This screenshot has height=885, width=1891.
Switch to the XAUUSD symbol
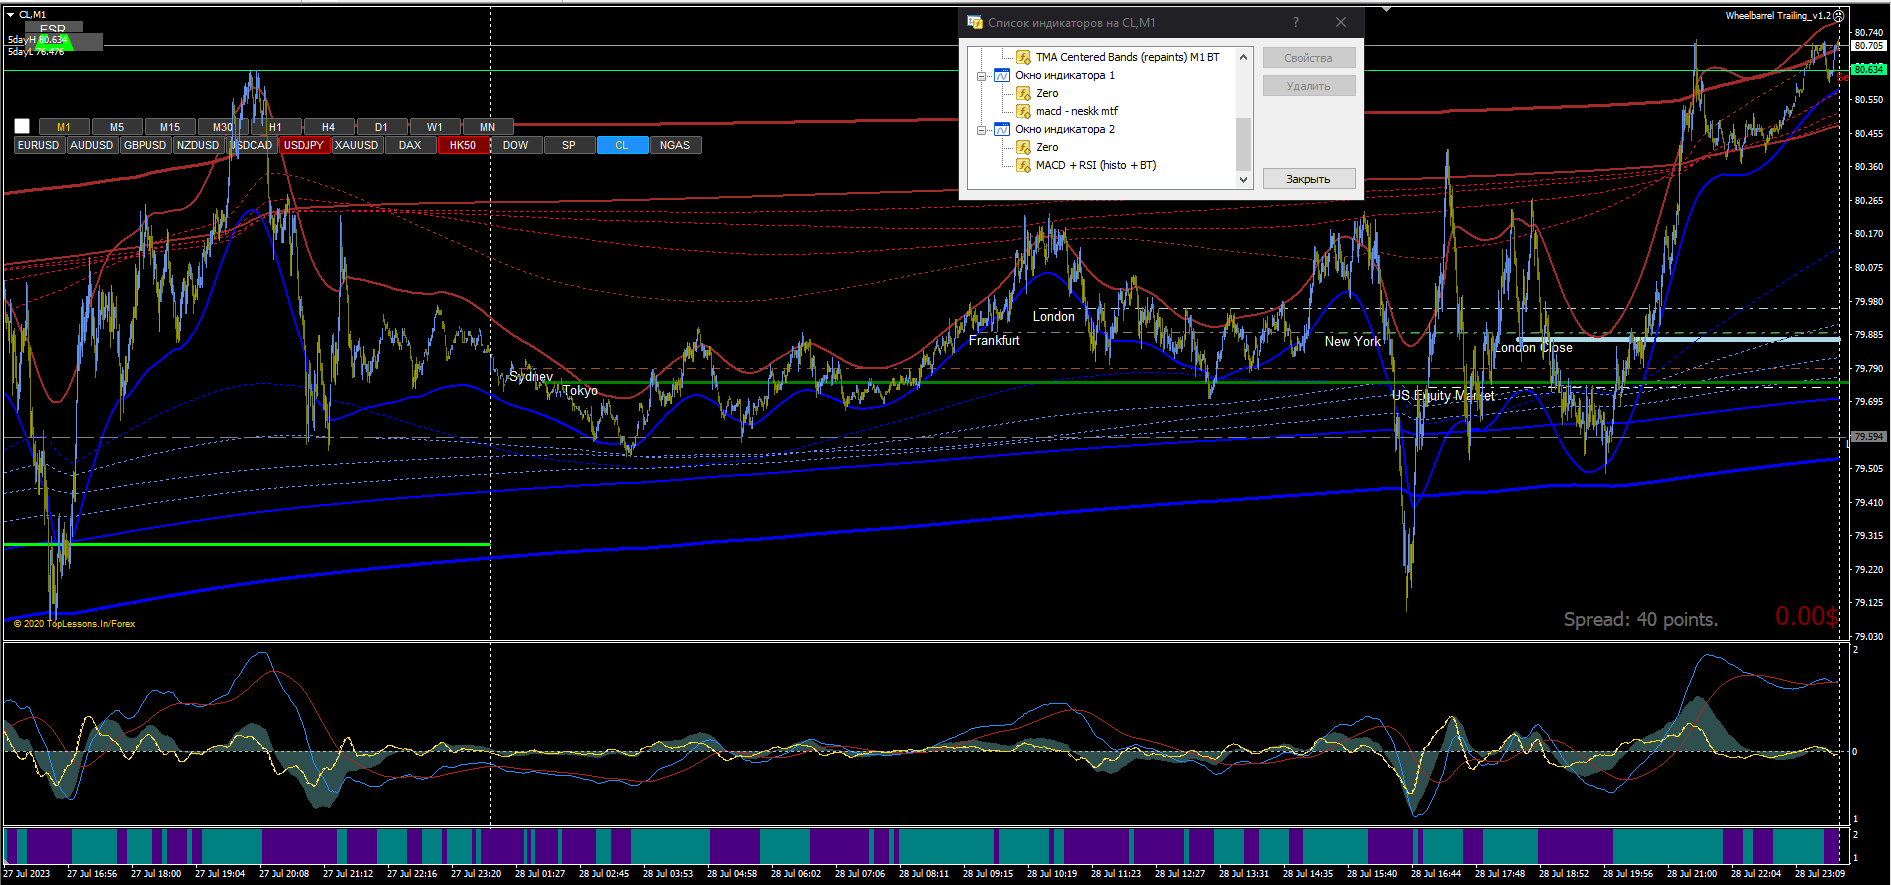pos(356,145)
